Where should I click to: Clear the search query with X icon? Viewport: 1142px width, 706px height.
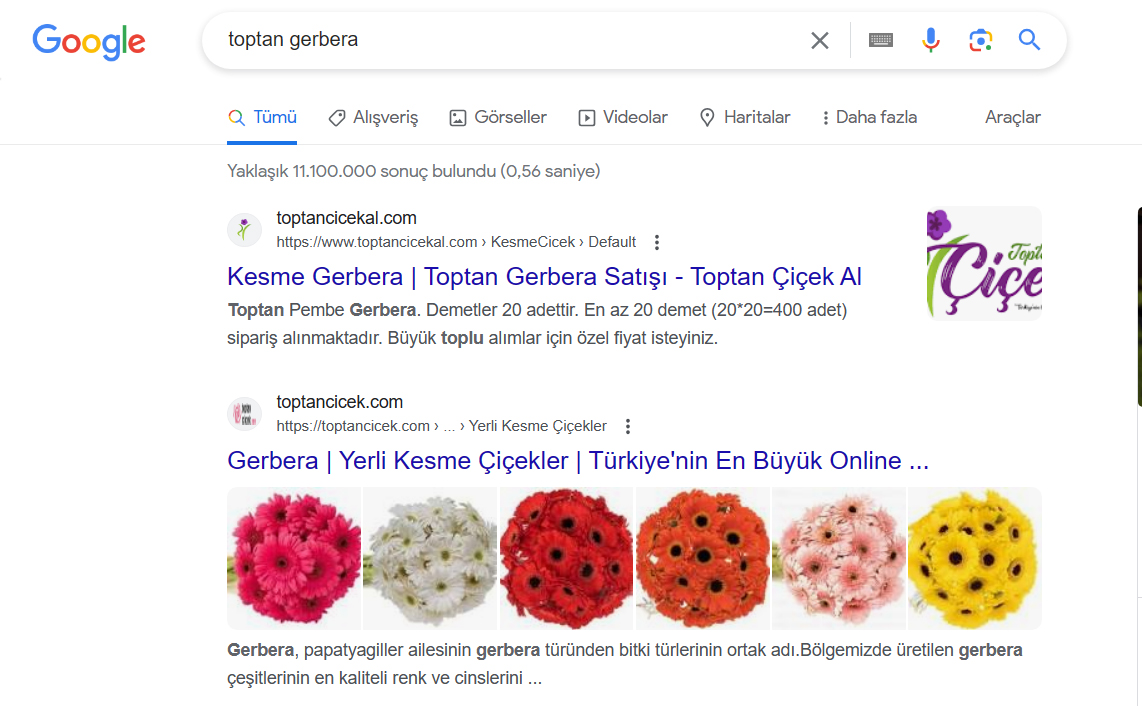pos(820,40)
